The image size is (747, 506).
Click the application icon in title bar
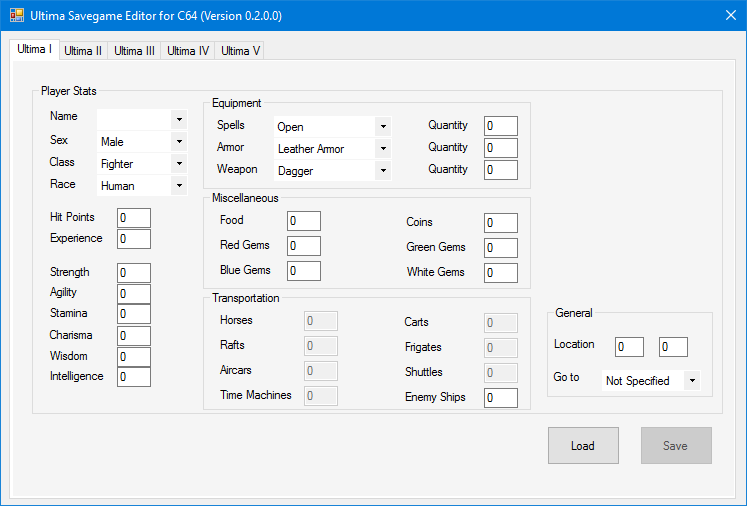[x=17, y=15]
